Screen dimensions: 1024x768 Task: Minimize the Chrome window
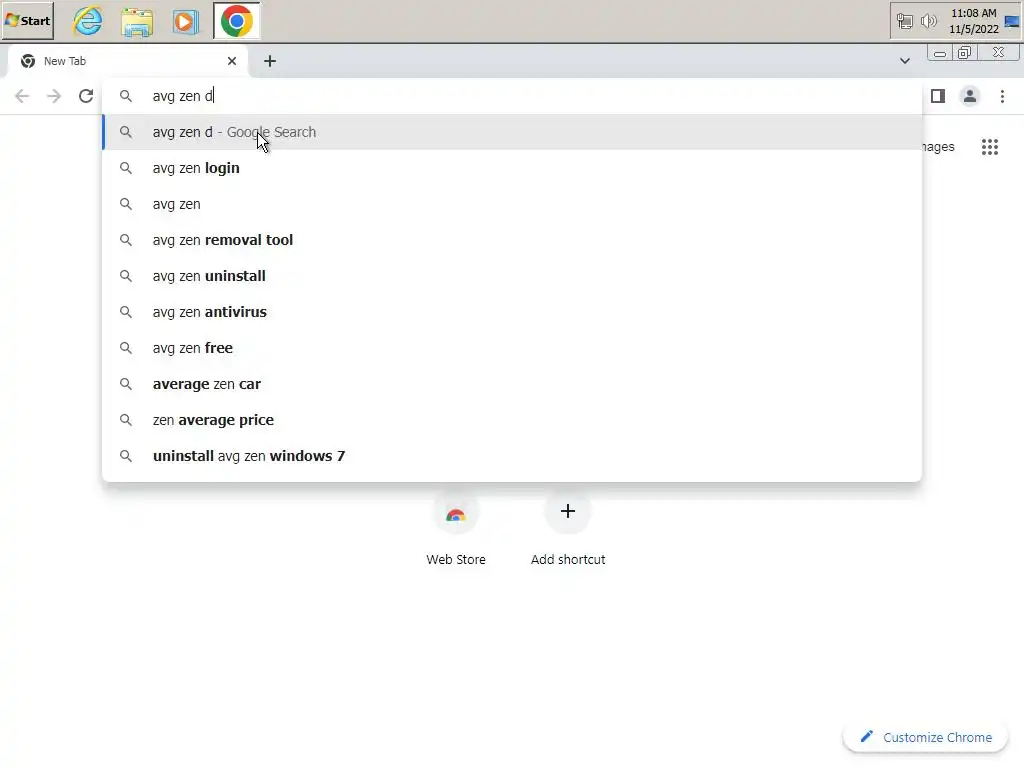click(940, 54)
